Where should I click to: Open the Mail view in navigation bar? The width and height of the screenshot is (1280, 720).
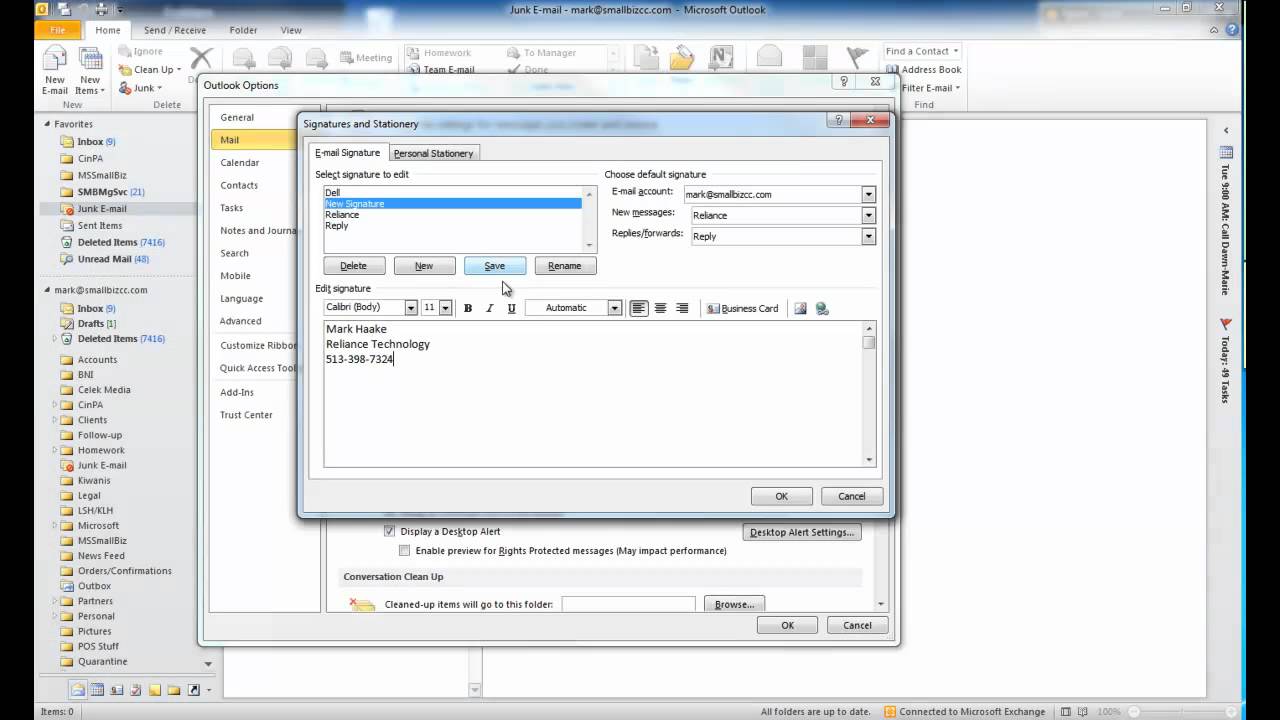click(77, 690)
